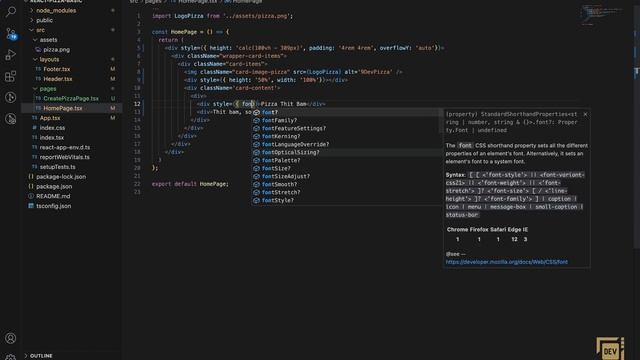Open react-app-env.d.ts in the explorer
The height and width of the screenshot is (360, 640).
coord(71,147)
